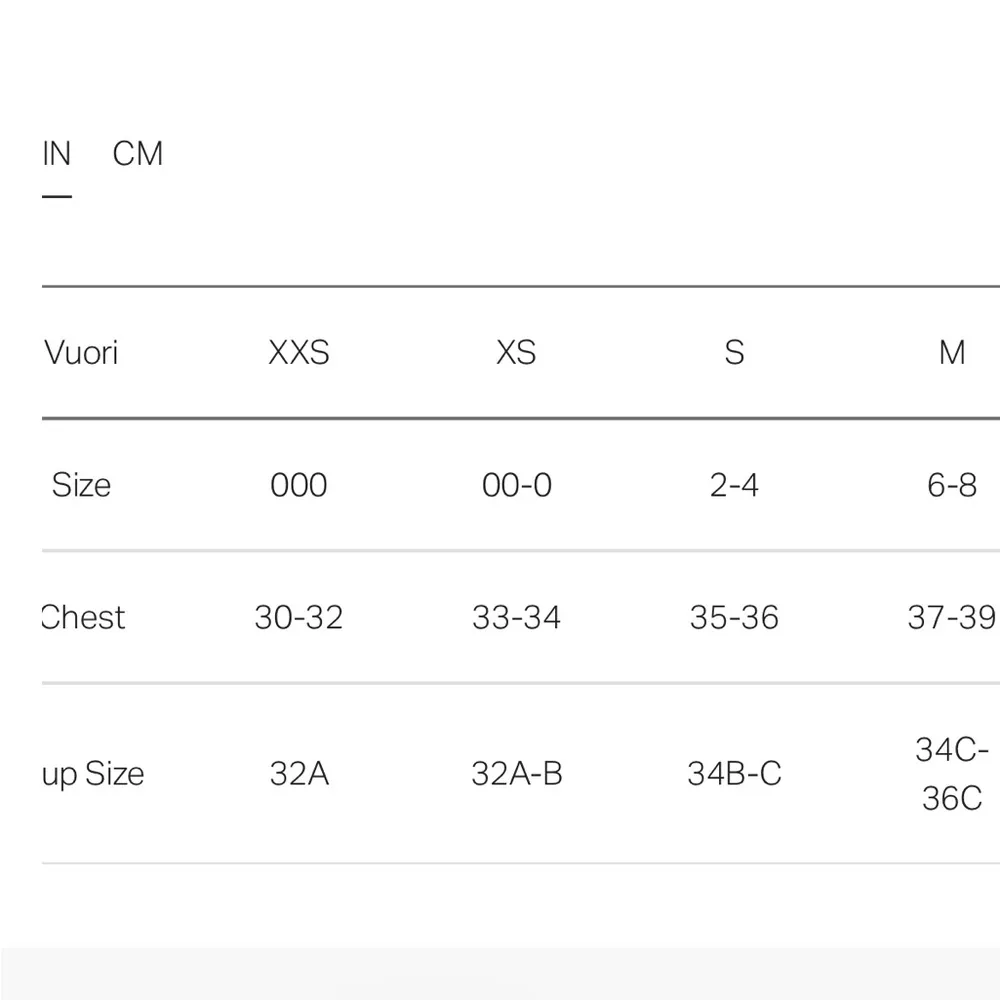The height and width of the screenshot is (1000, 1000).
Task: Click the Chest row label
Action: (84, 617)
